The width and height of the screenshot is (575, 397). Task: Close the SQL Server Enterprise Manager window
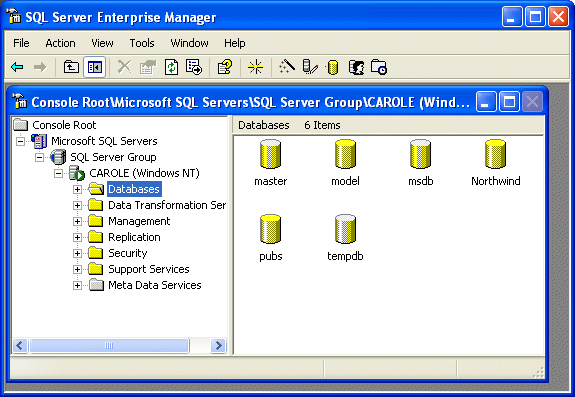click(x=558, y=17)
